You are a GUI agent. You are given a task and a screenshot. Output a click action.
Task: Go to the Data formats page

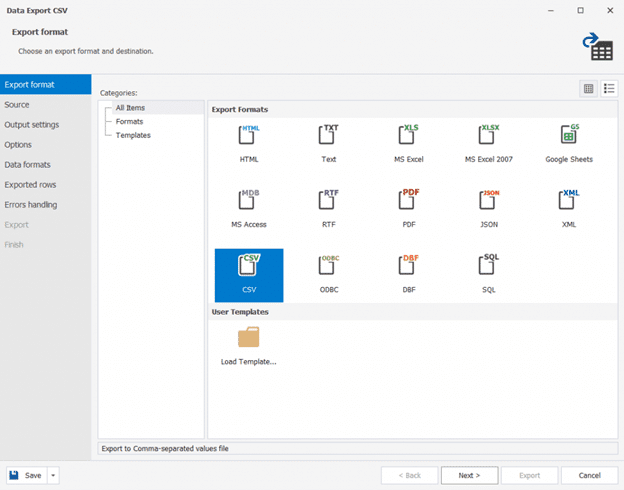coord(28,165)
